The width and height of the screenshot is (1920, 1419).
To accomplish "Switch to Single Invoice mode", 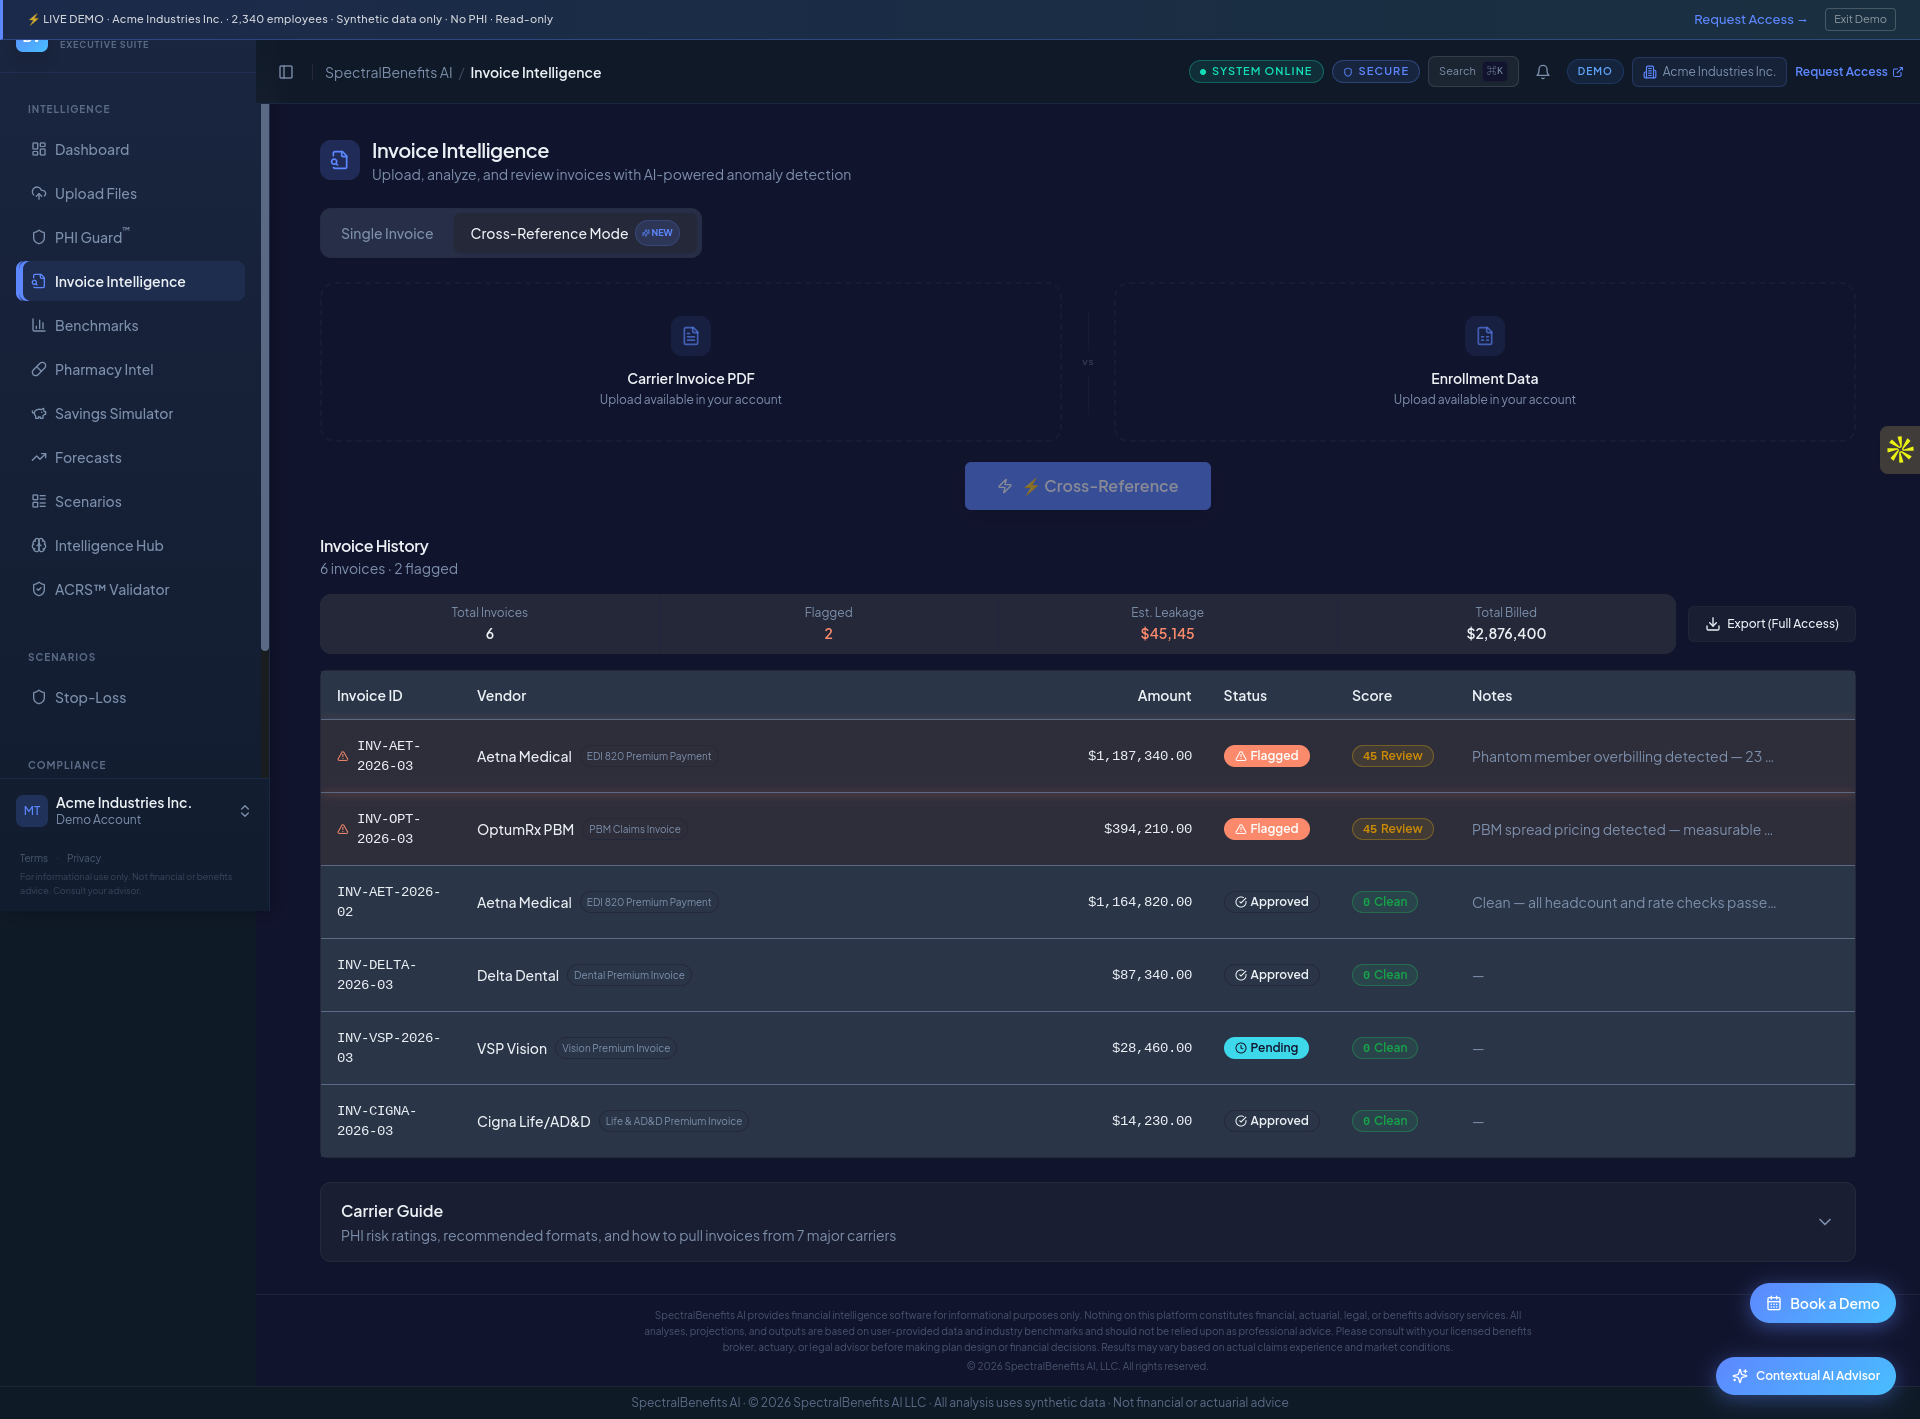I will (387, 233).
